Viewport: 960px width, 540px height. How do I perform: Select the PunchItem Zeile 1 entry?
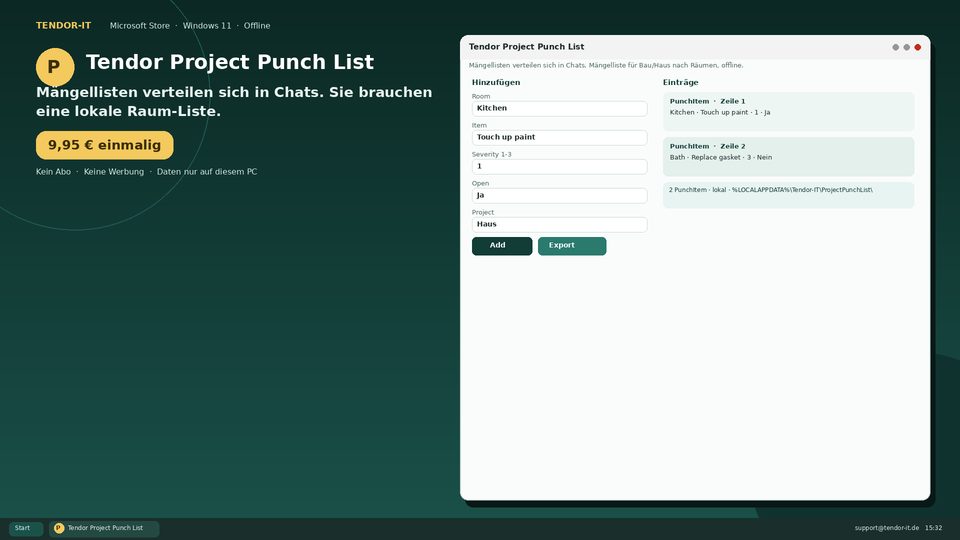[788, 111]
